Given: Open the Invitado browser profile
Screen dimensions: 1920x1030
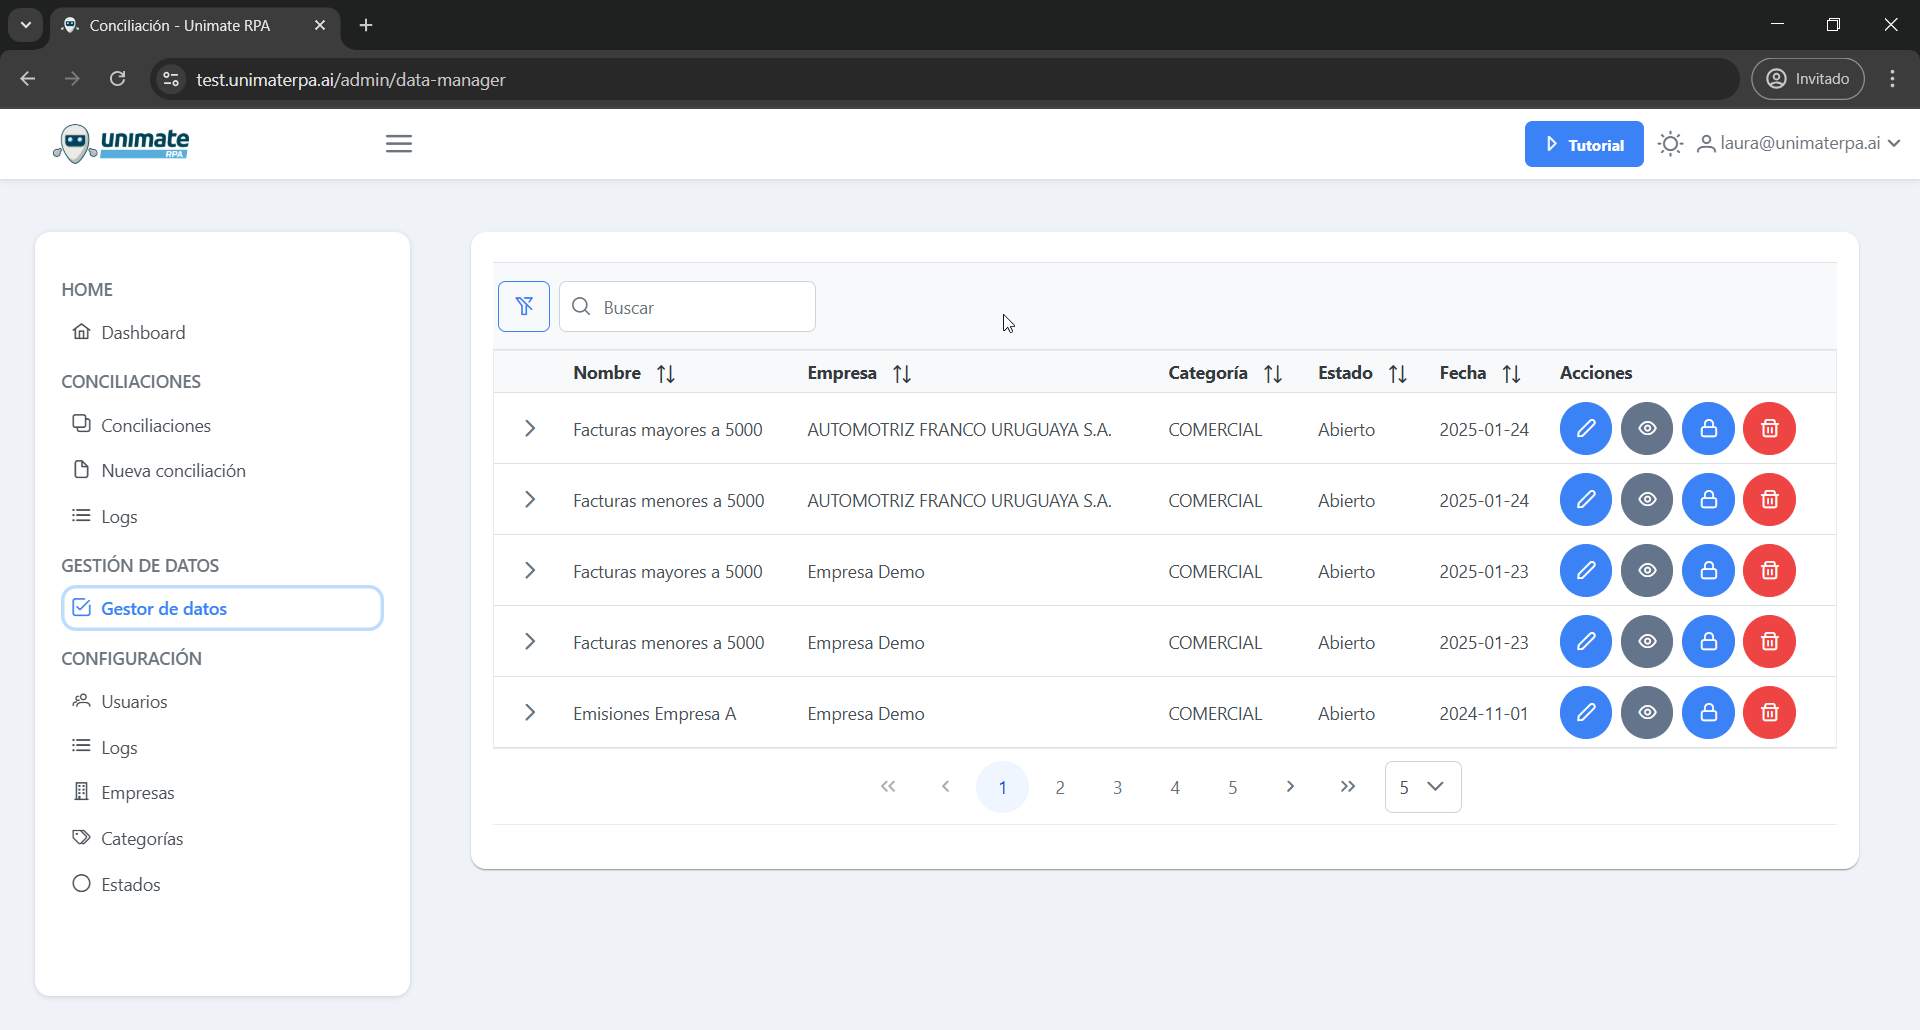Looking at the screenshot, I should pos(1807,79).
